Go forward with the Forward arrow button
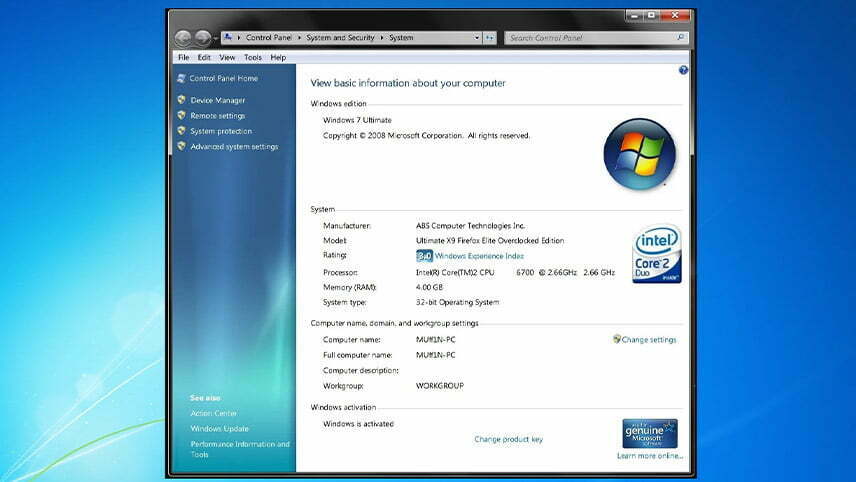The width and height of the screenshot is (856, 482). point(203,38)
